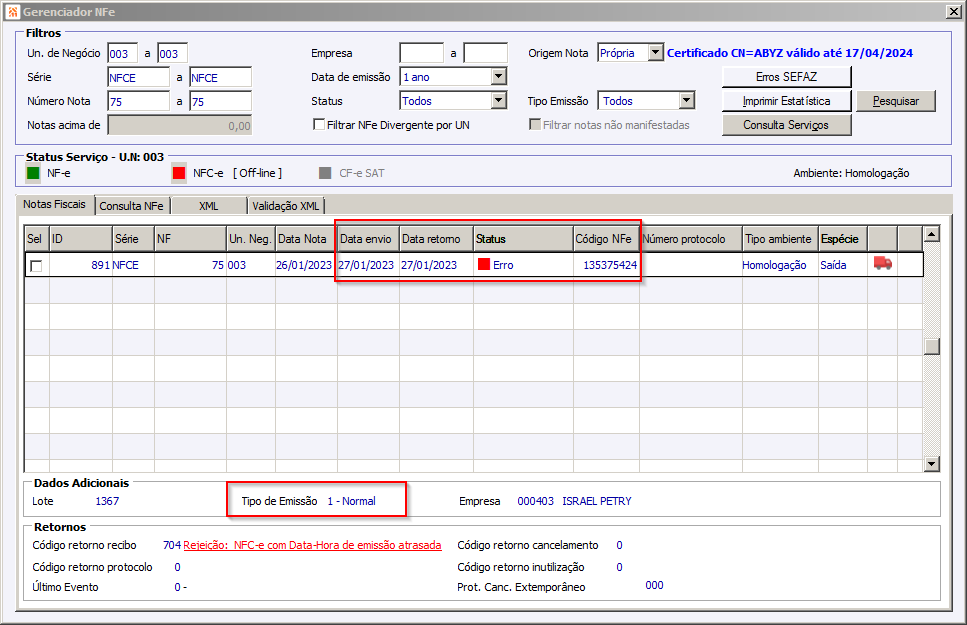Screen dimensions: 967x625
Task: Click the grid vertical scrollbar thumb
Action: (931, 346)
